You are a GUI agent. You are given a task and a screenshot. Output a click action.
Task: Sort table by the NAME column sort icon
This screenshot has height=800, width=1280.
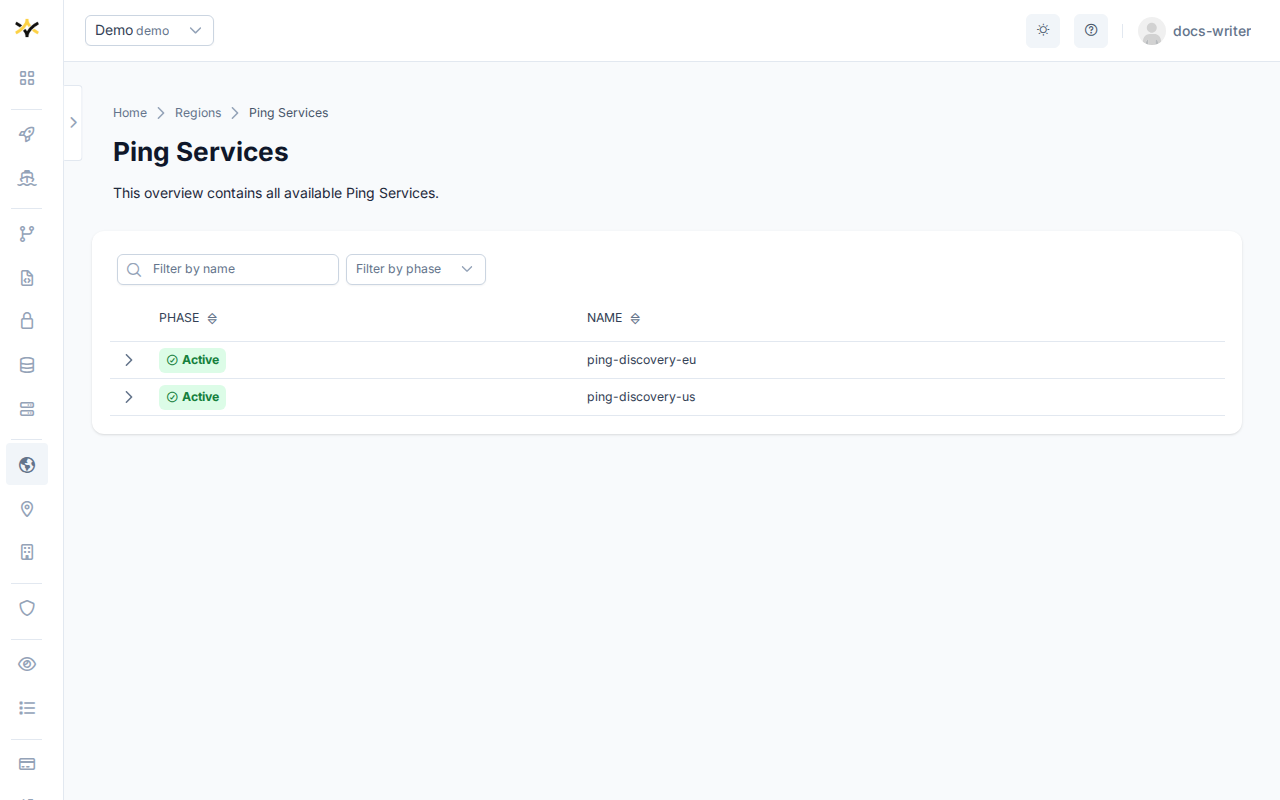pyautogui.click(x=635, y=318)
